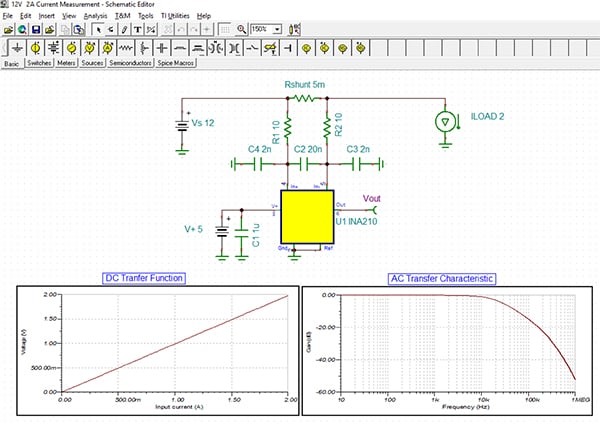Open the Help menu
The image size is (600, 429).
pyautogui.click(x=204, y=16)
